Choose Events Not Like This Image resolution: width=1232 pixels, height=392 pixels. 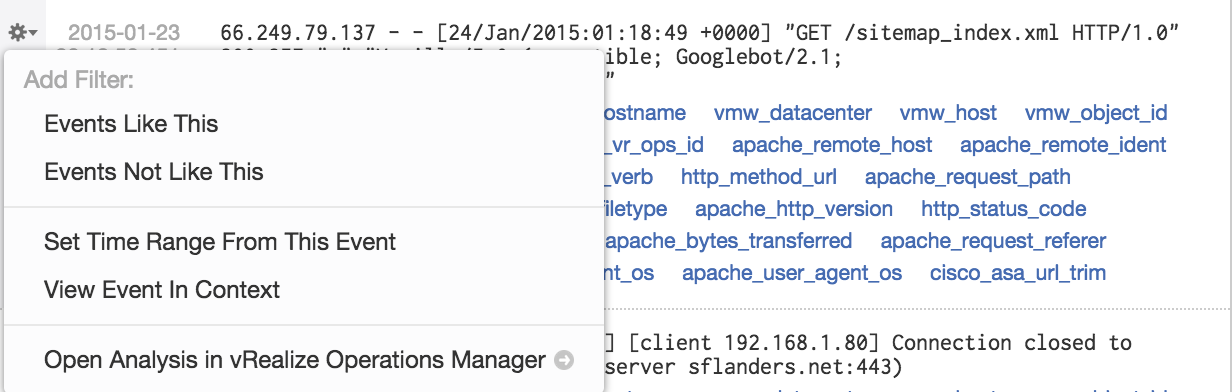click(x=154, y=172)
